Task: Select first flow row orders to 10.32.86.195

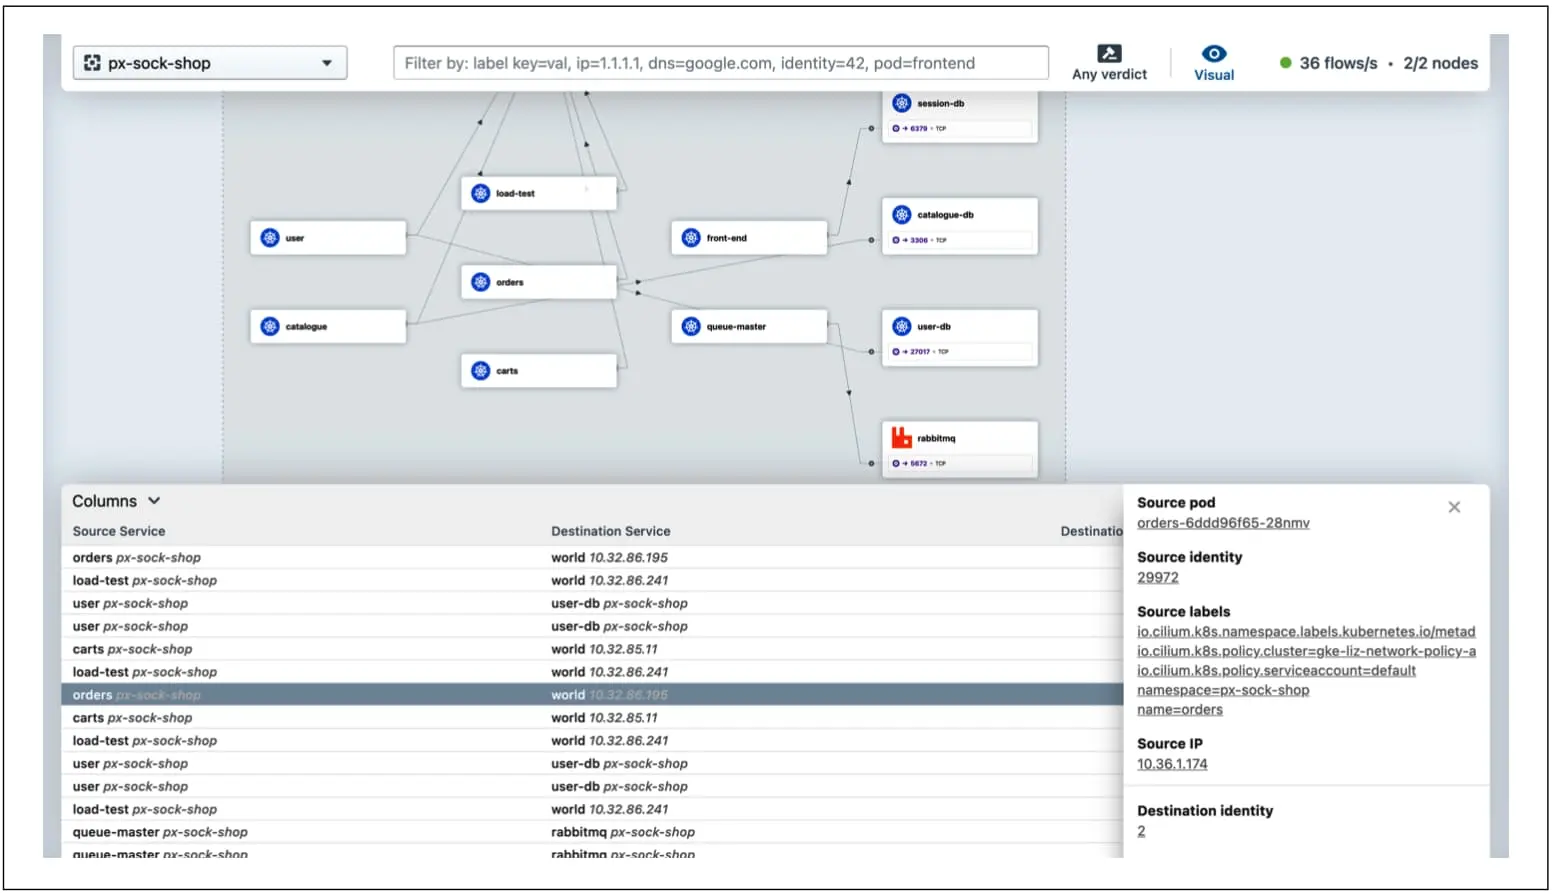Action: (x=592, y=557)
